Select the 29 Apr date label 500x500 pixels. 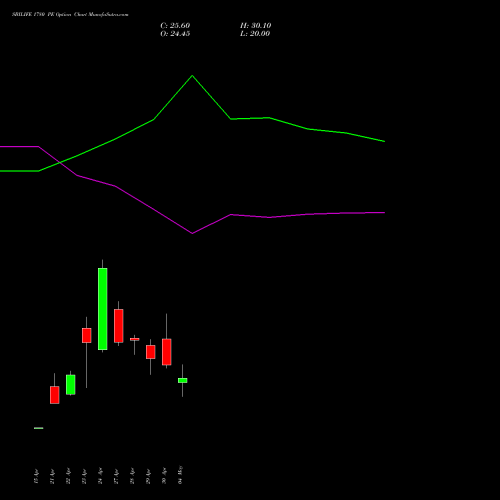coord(148,476)
